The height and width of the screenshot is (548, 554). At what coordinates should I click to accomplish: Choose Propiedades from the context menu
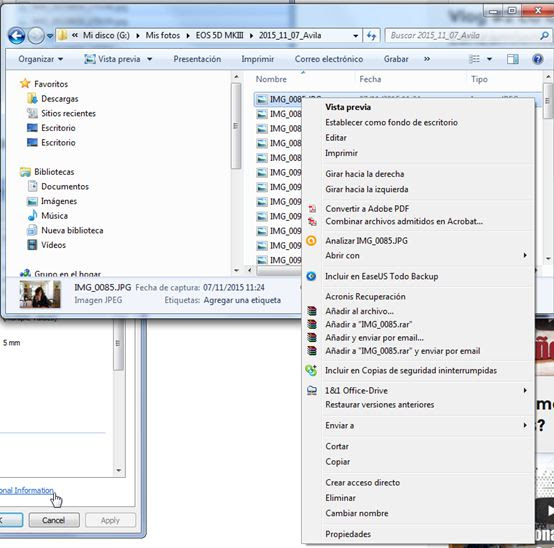coord(348,534)
